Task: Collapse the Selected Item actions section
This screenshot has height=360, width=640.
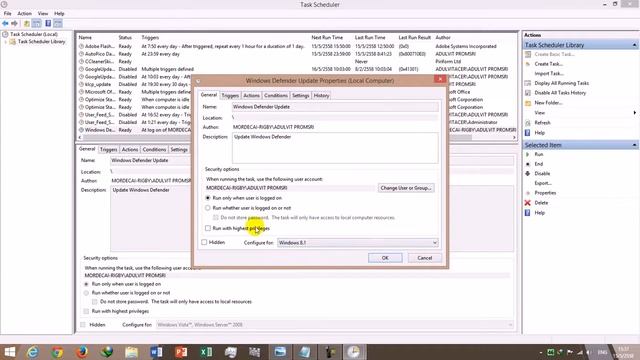Action: tap(634, 145)
